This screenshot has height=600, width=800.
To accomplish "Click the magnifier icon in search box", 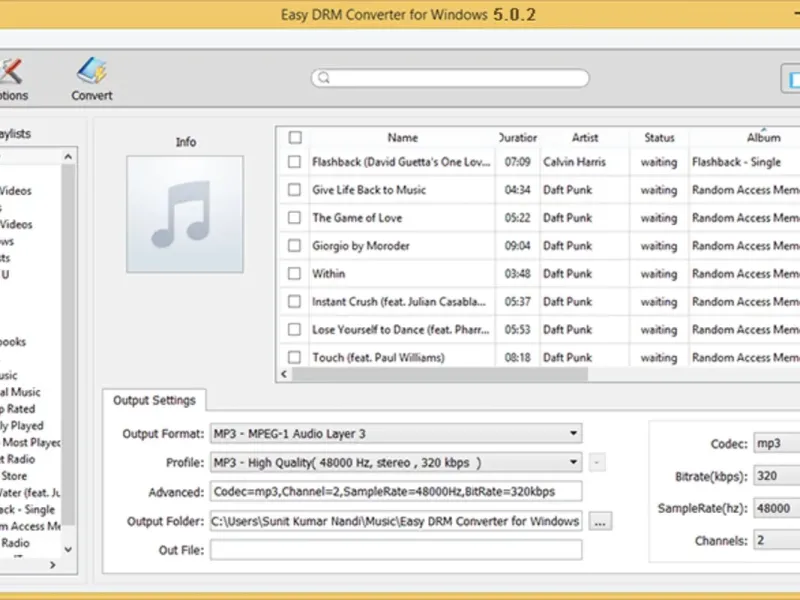I will [x=324, y=78].
